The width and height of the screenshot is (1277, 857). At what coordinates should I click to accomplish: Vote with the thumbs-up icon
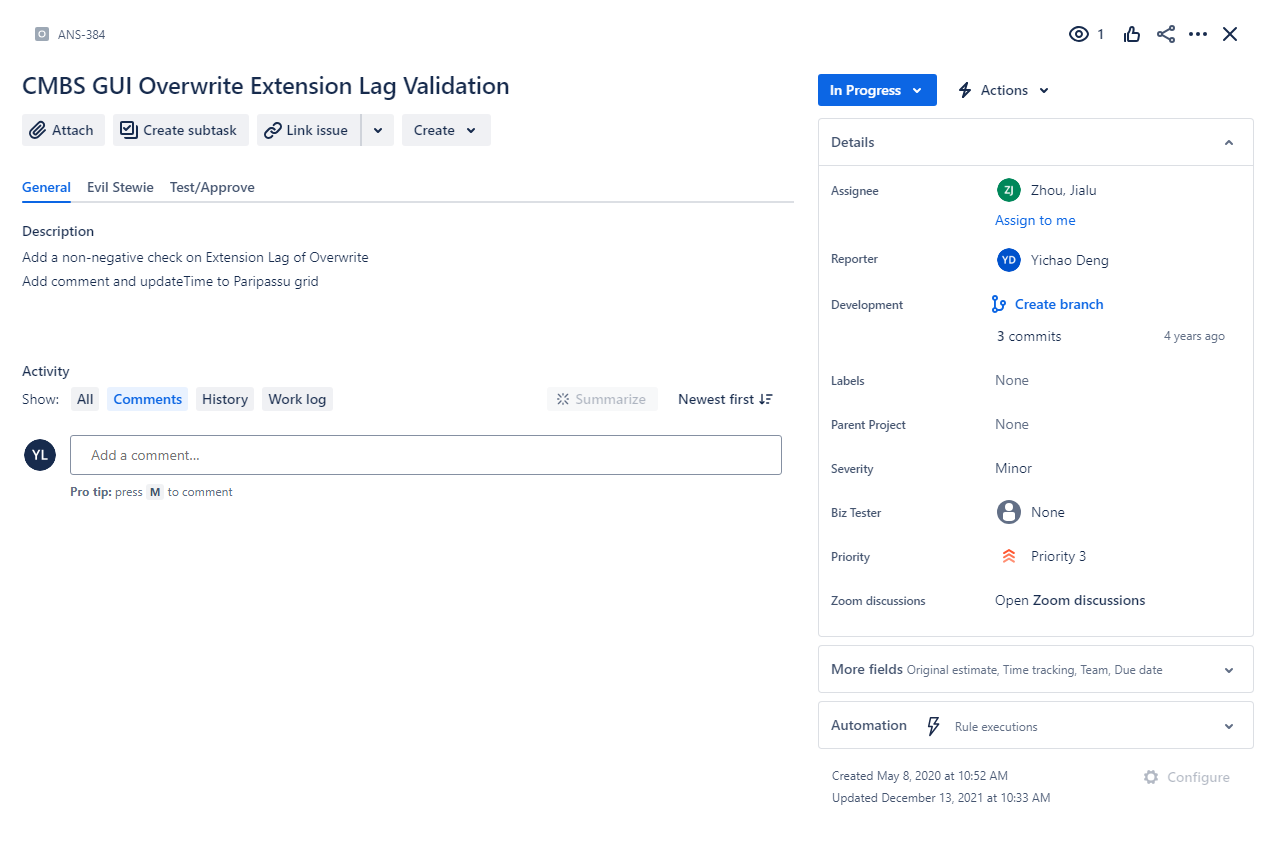1132,34
